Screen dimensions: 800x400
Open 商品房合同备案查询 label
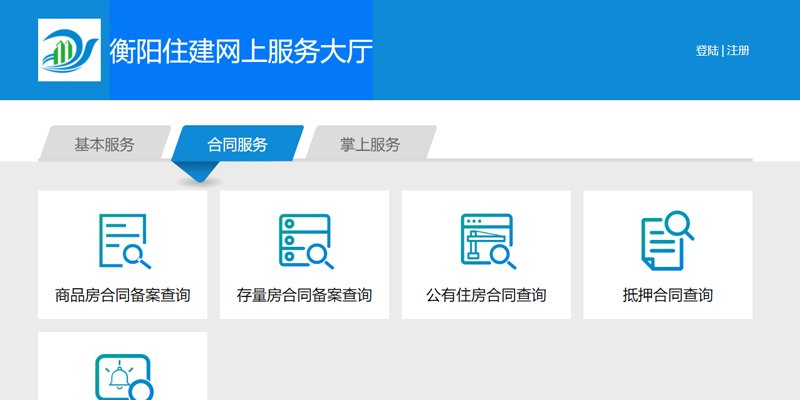(122, 295)
